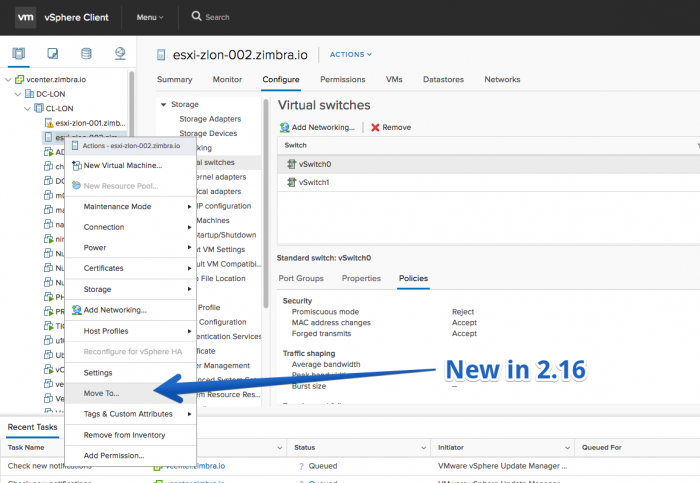Switch to the Permissions tab
The height and width of the screenshot is (483, 700).
tap(342, 79)
